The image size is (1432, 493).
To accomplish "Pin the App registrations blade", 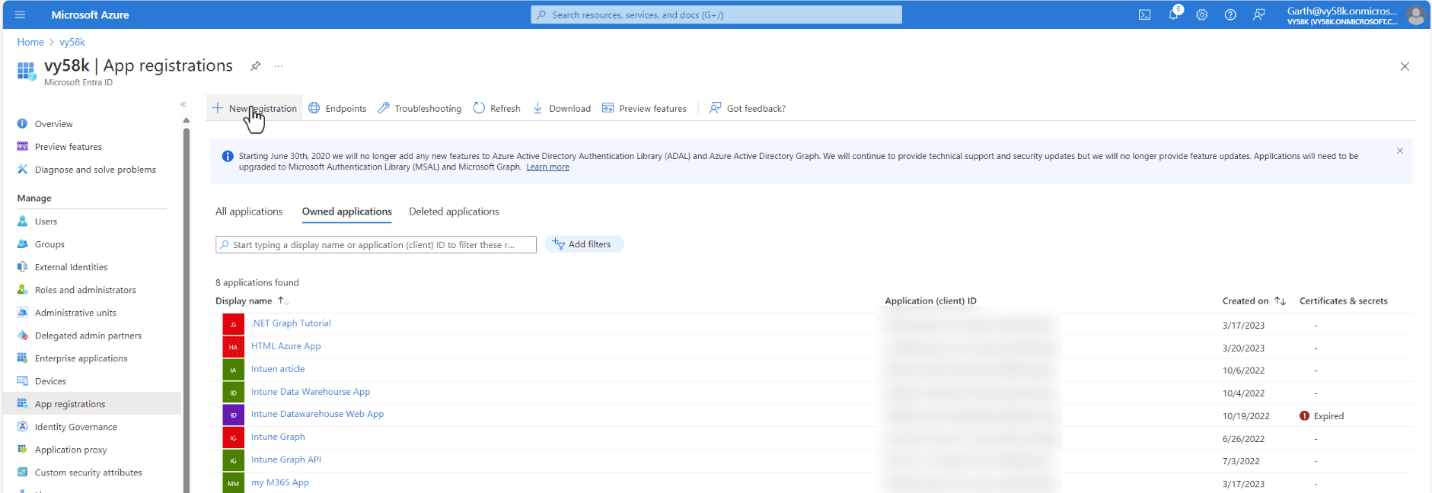I will pos(255,66).
